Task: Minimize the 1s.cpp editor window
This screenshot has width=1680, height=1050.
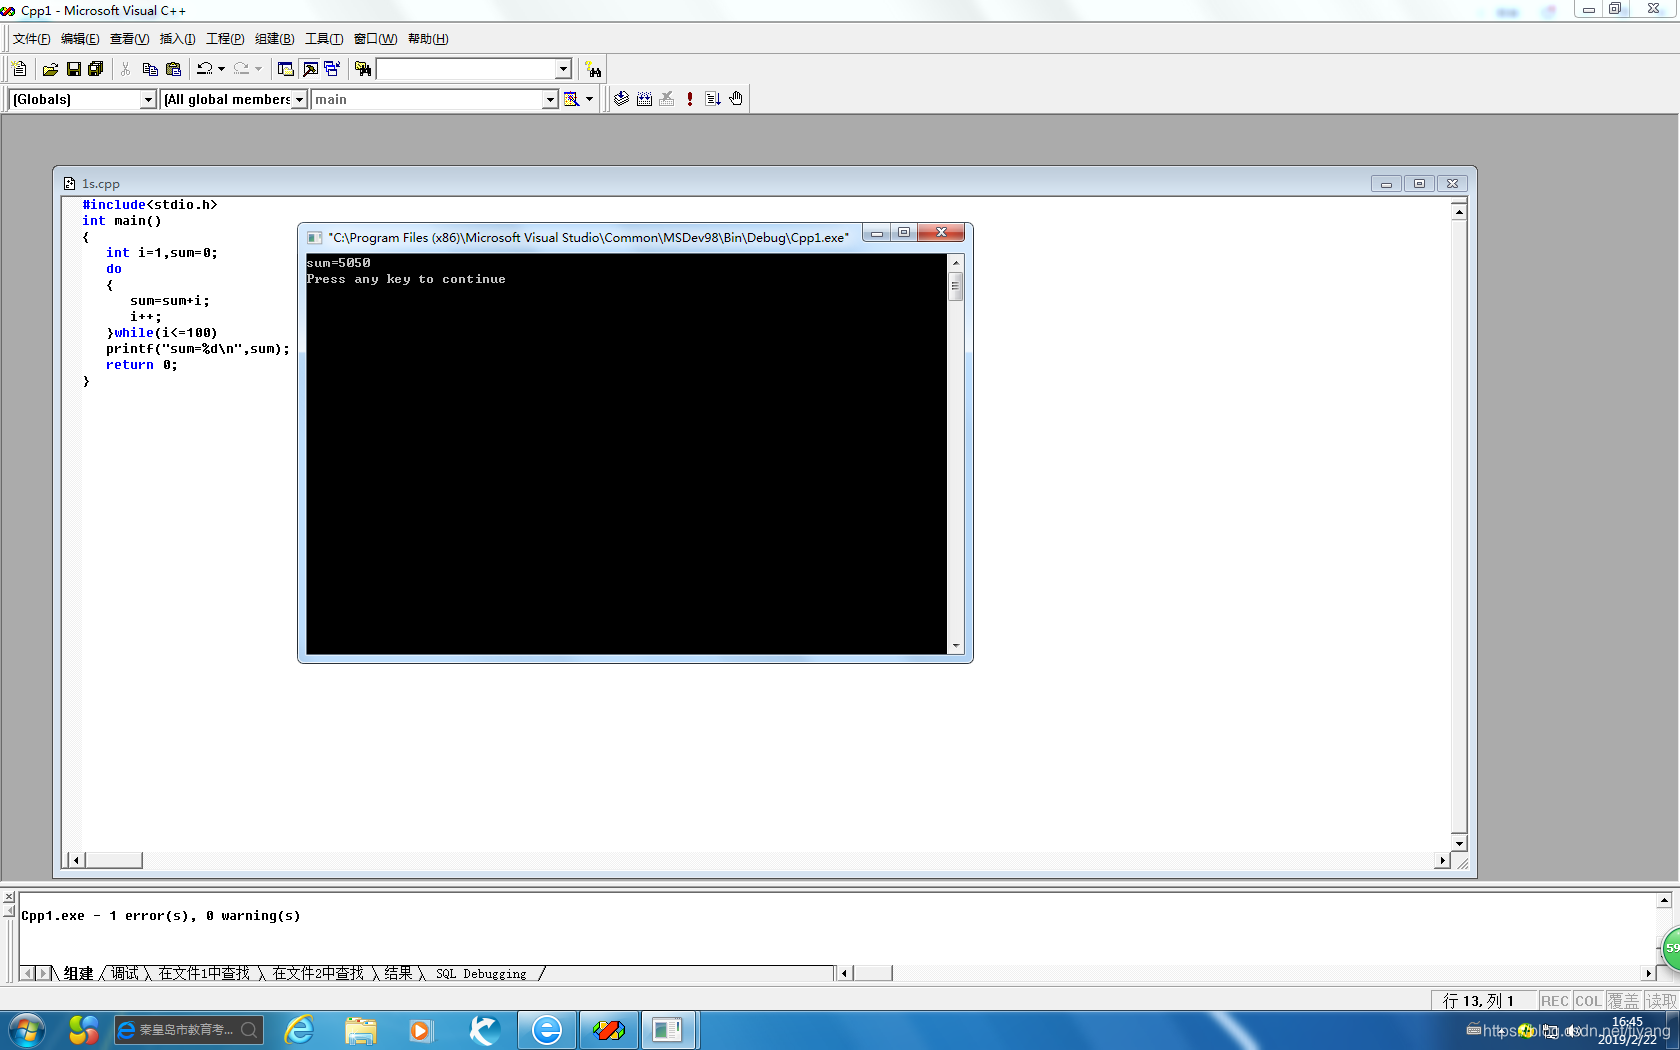Action: 1386,183
